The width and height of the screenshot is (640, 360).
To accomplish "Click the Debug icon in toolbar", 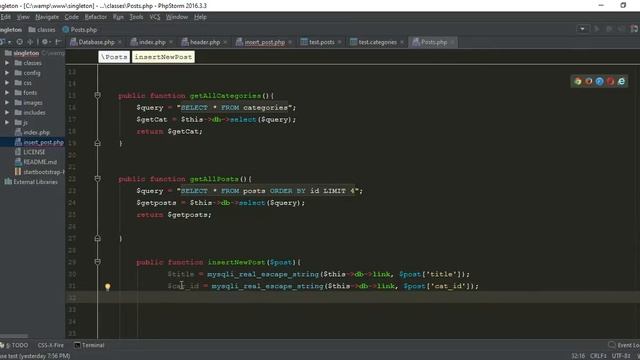I will (609, 29).
